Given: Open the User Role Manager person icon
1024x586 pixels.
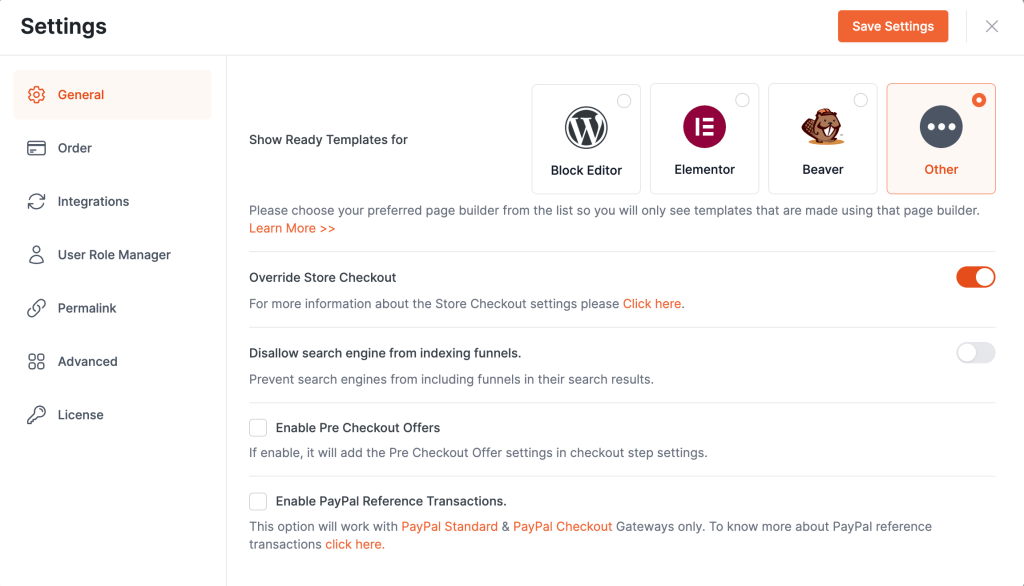Looking at the screenshot, I should pos(37,254).
